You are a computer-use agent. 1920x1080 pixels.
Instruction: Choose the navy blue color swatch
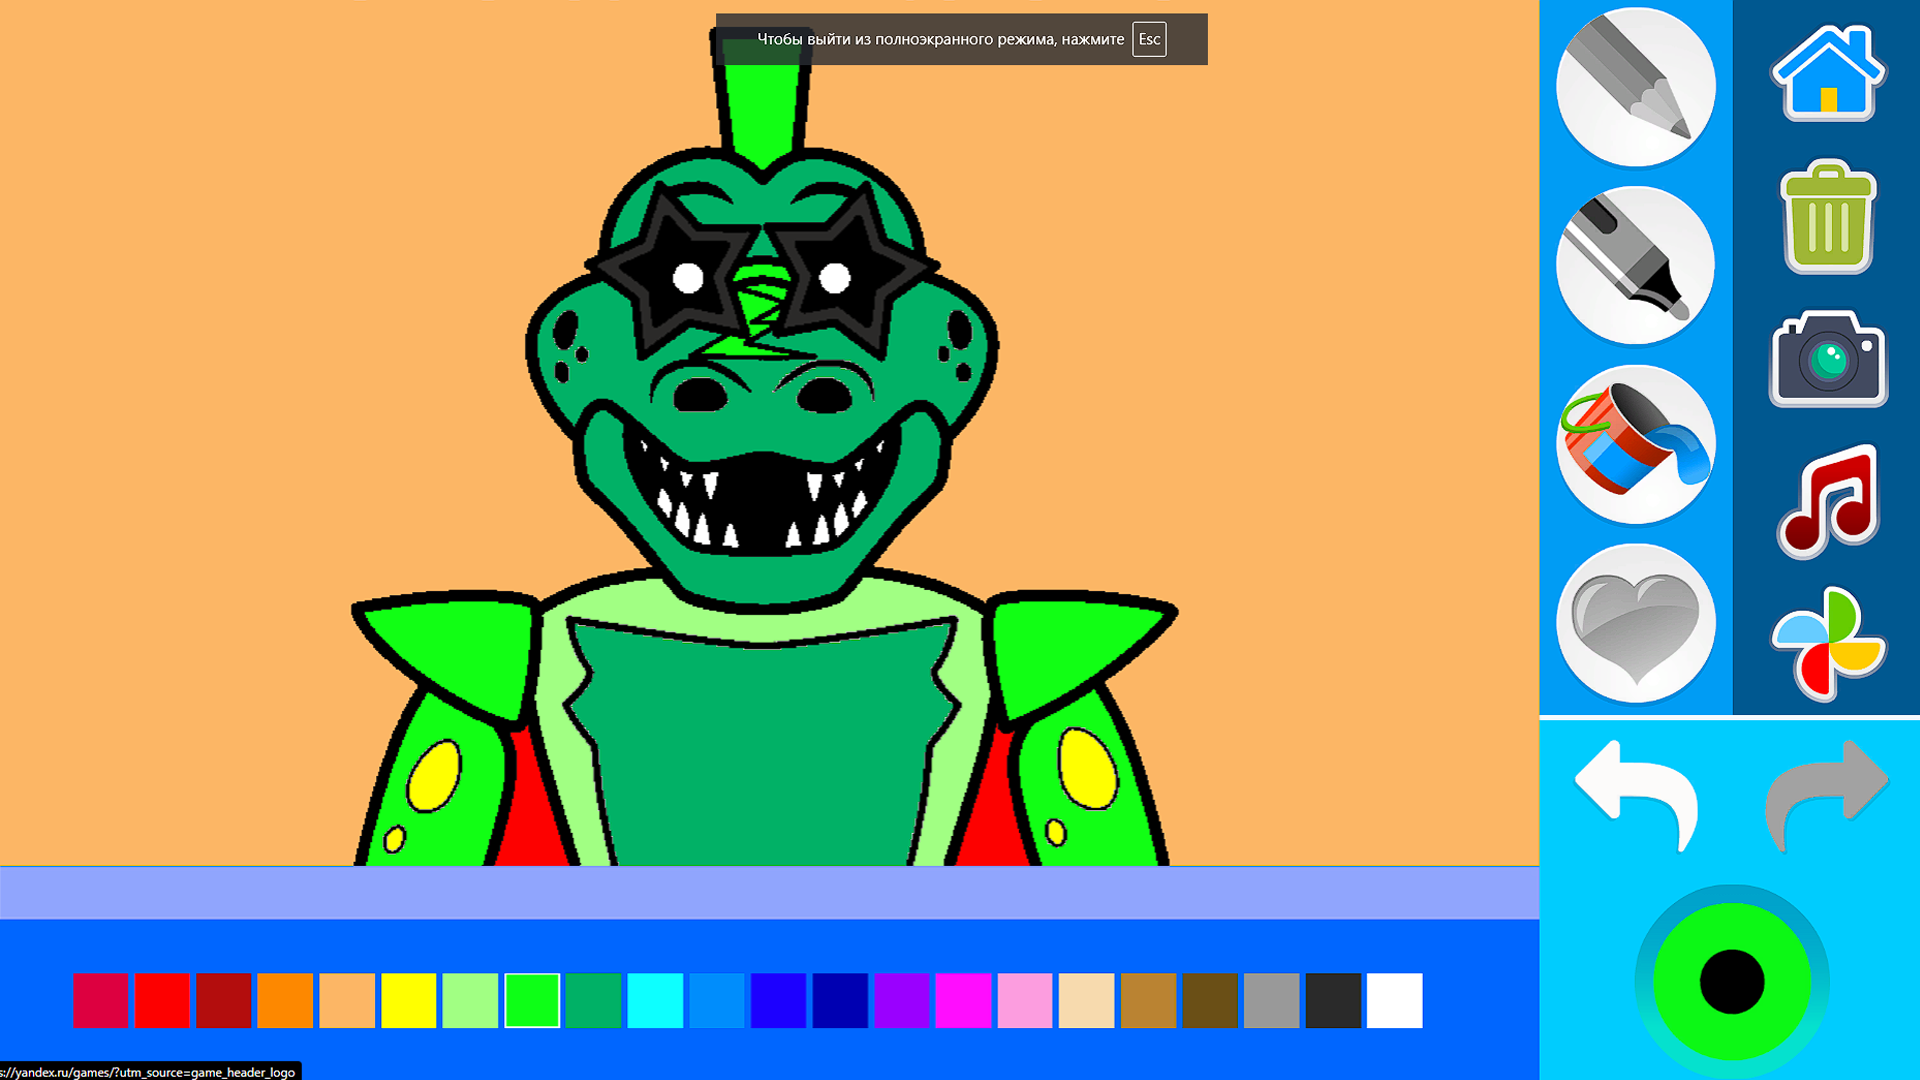point(840,1000)
